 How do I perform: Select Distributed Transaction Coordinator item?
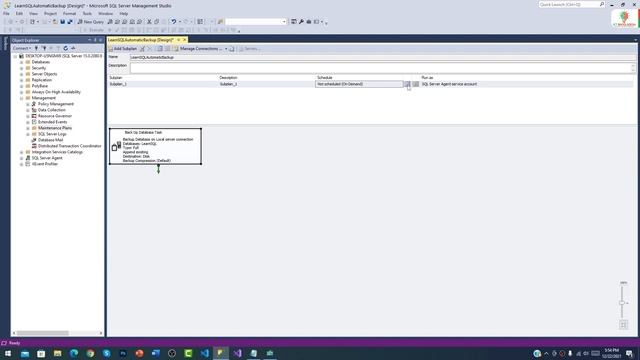pyautogui.click(x=69, y=146)
